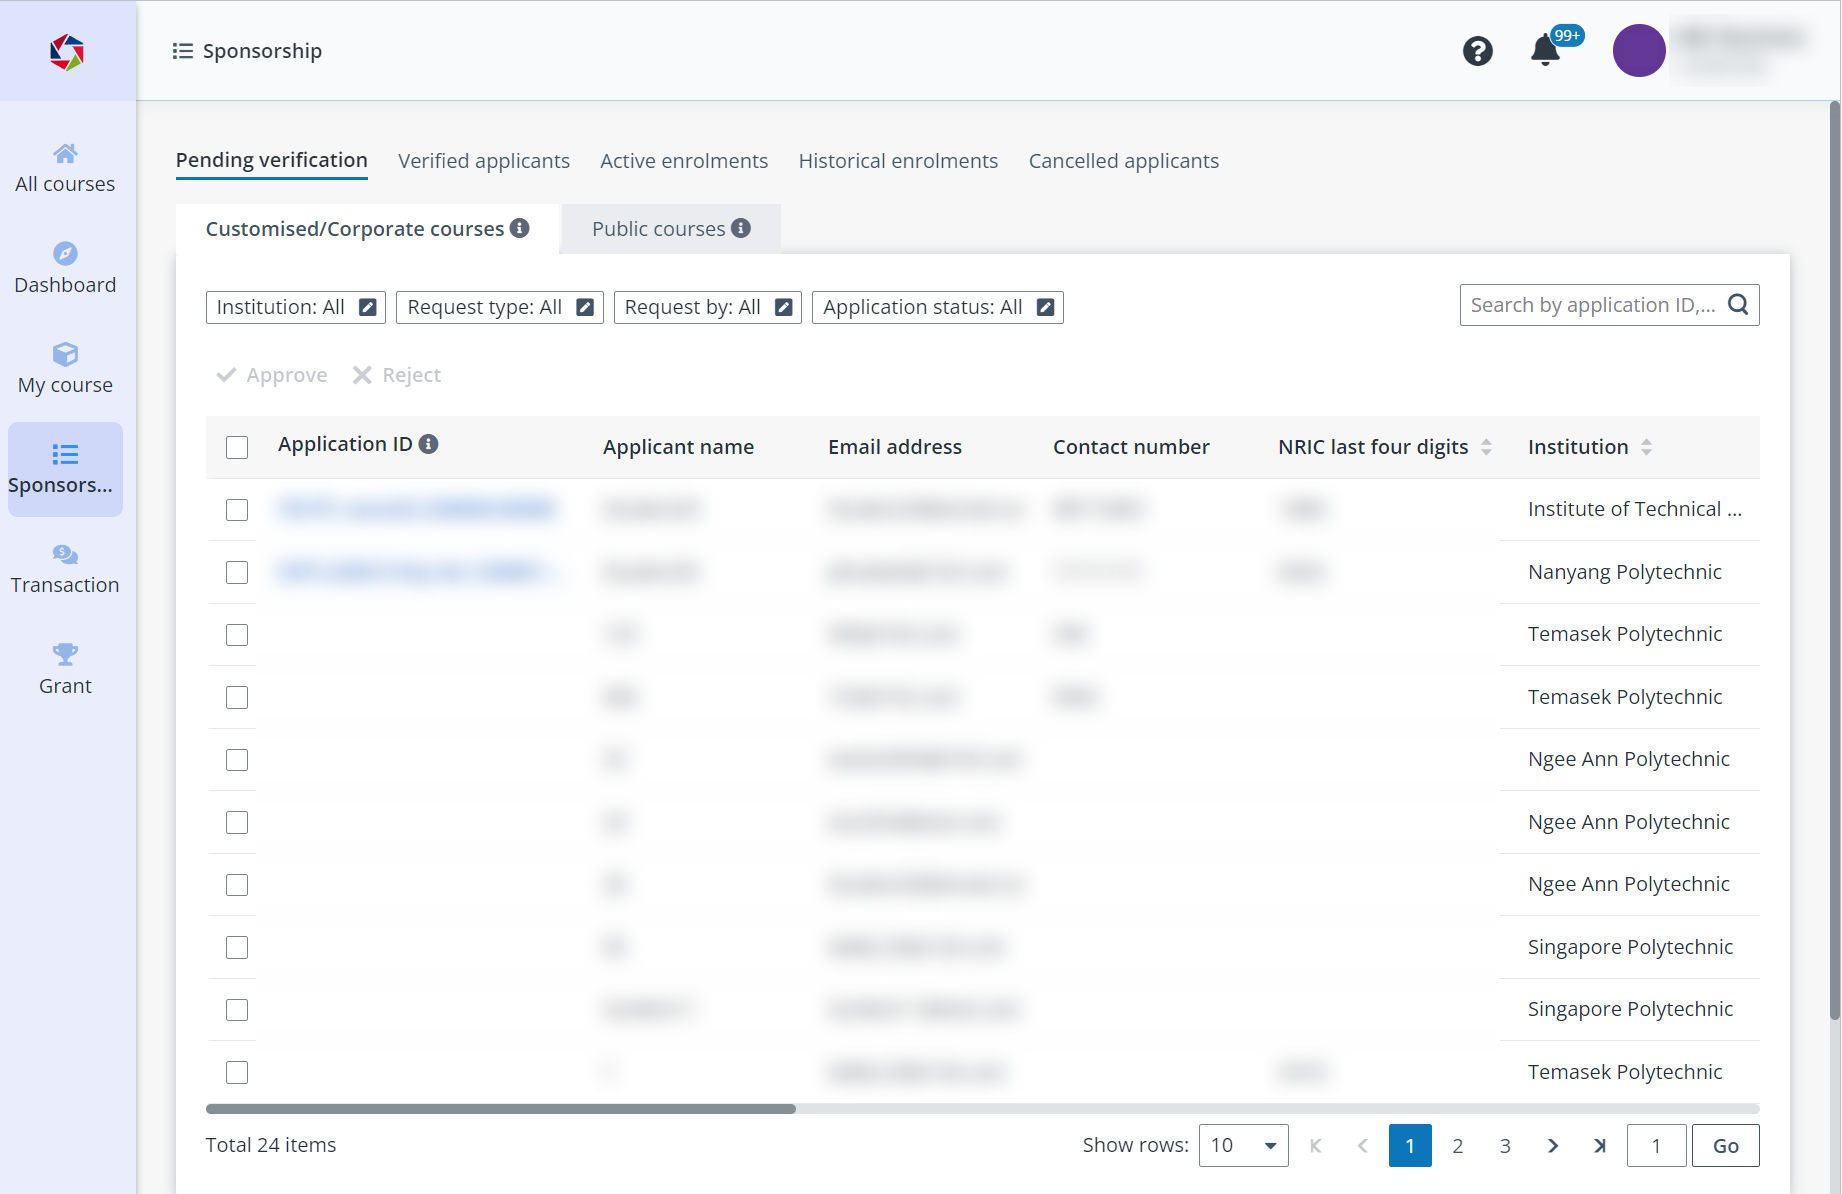The width and height of the screenshot is (1842, 1194).
Task: Click the Total 24 items text
Action: [271, 1145]
